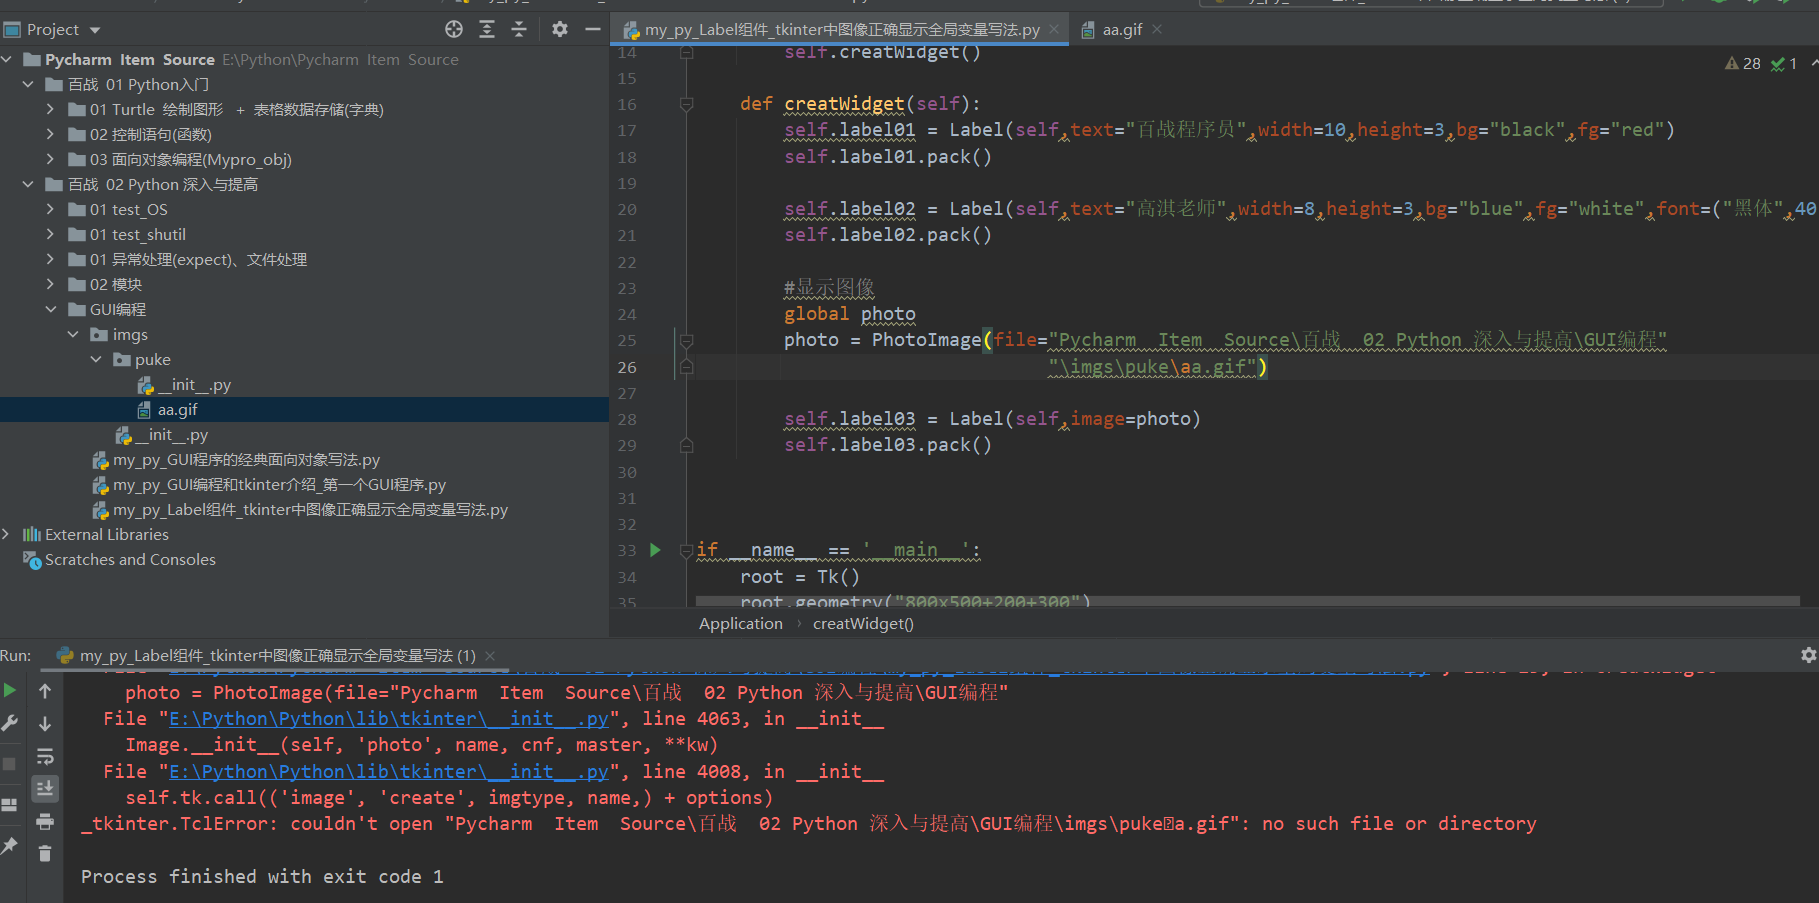Collapse the imgs folder

(x=73, y=335)
